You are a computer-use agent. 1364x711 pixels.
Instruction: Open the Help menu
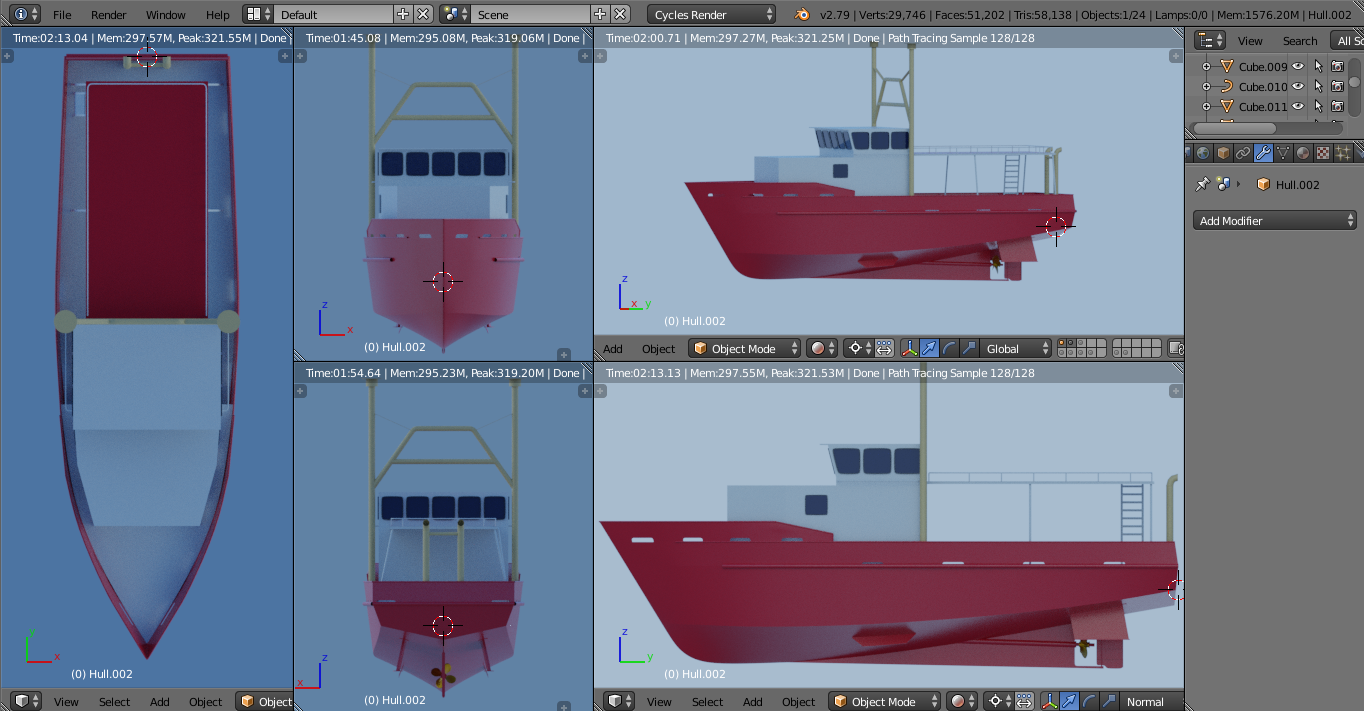coord(217,15)
